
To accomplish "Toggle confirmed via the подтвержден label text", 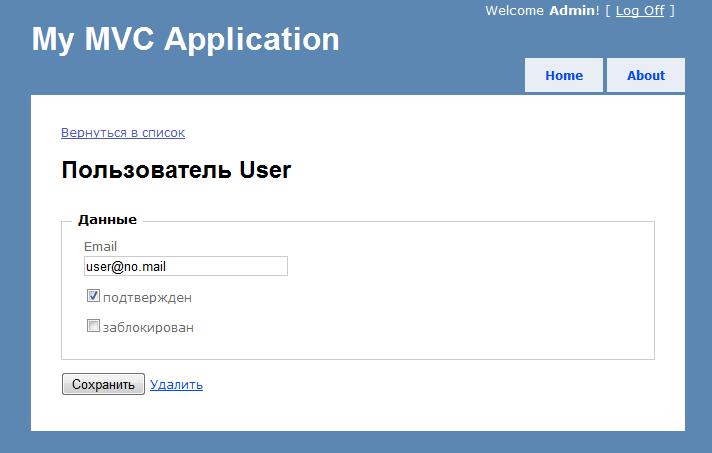I will [x=147, y=298].
